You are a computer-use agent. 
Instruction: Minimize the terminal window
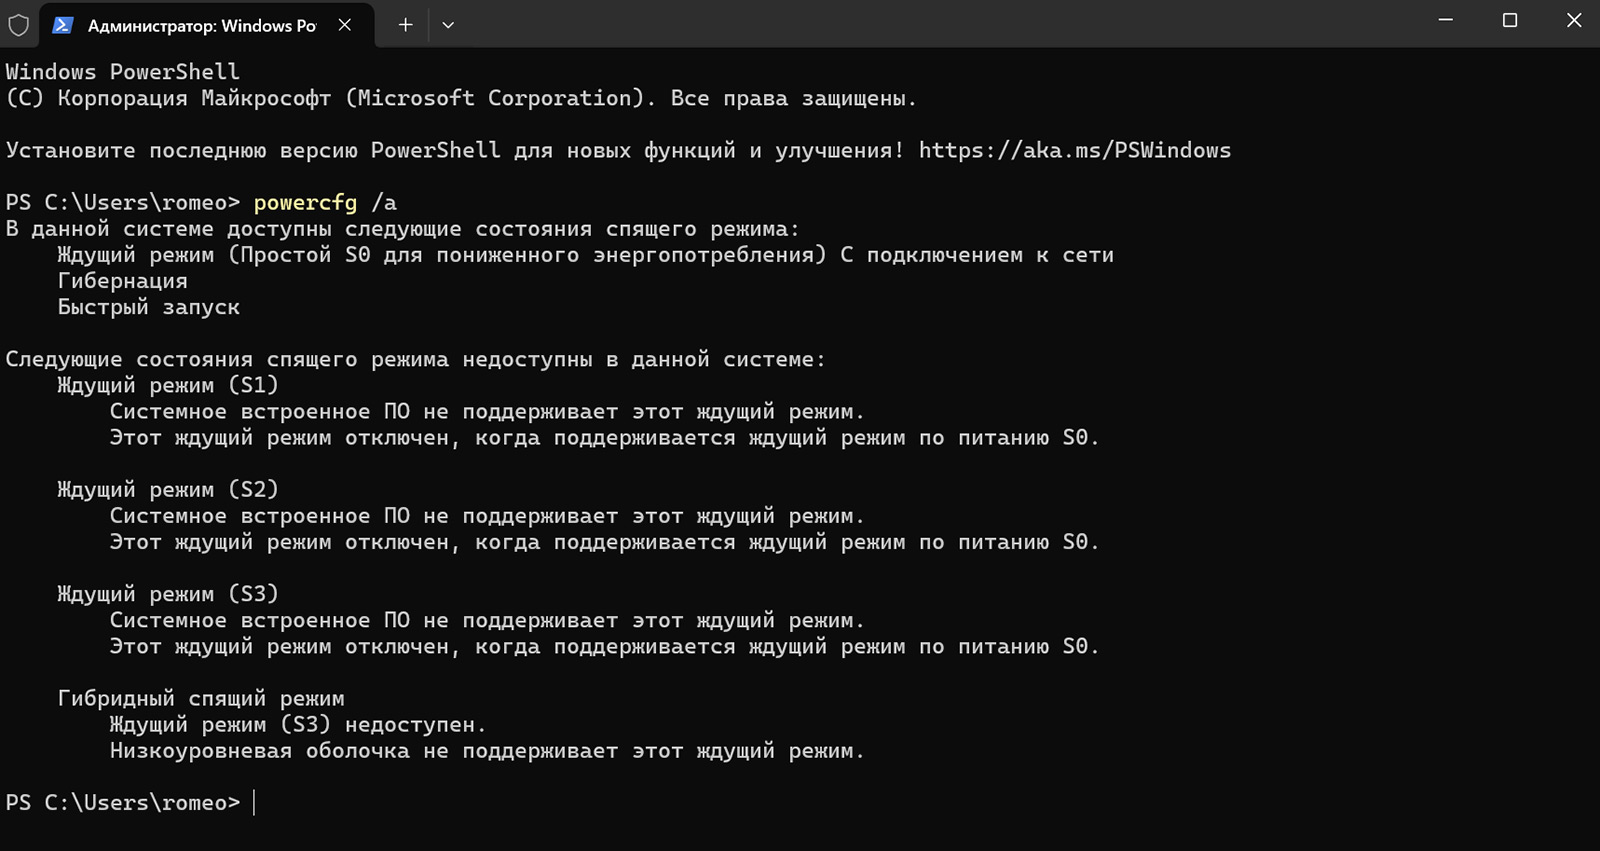pos(1445,21)
